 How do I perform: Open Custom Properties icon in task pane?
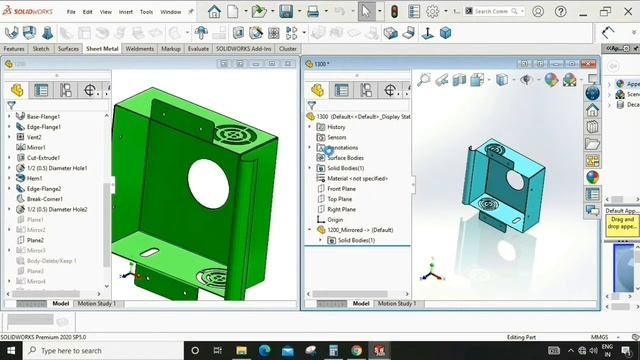(x=592, y=194)
